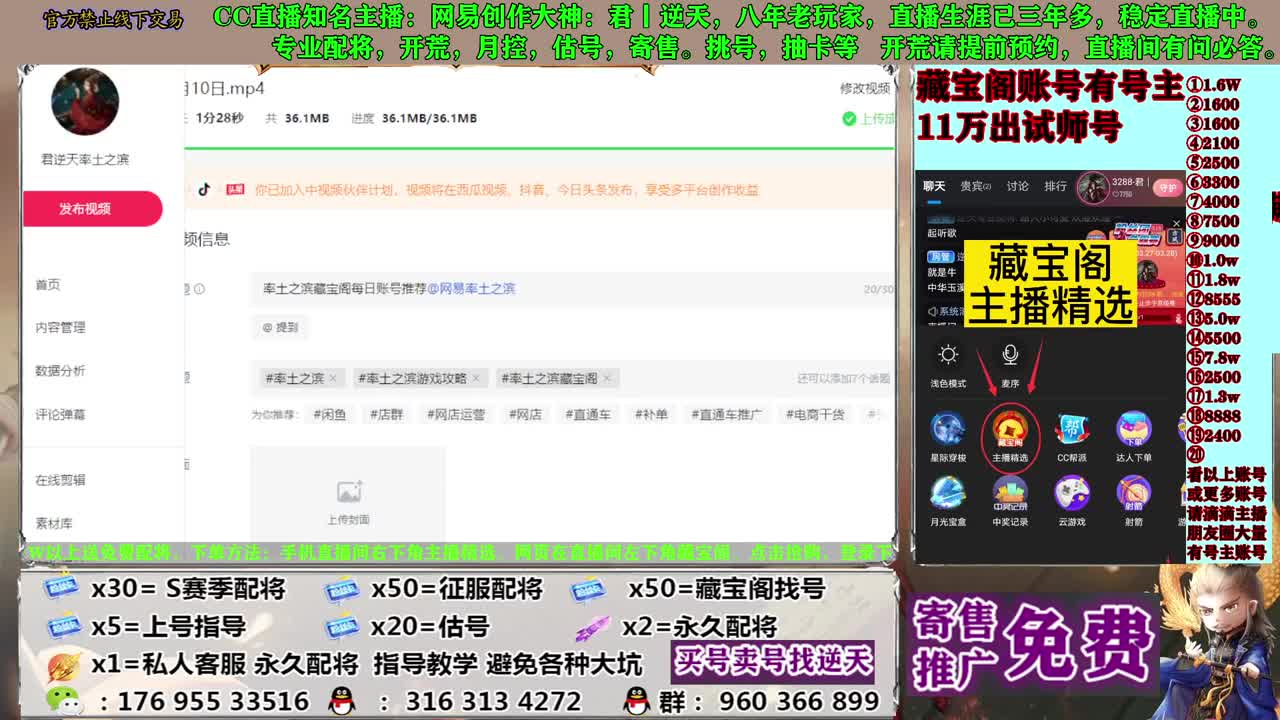This screenshot has width=1280, height=720.
Task: Click the @网易率土之滨 mention link
Action: click(471, 288)
